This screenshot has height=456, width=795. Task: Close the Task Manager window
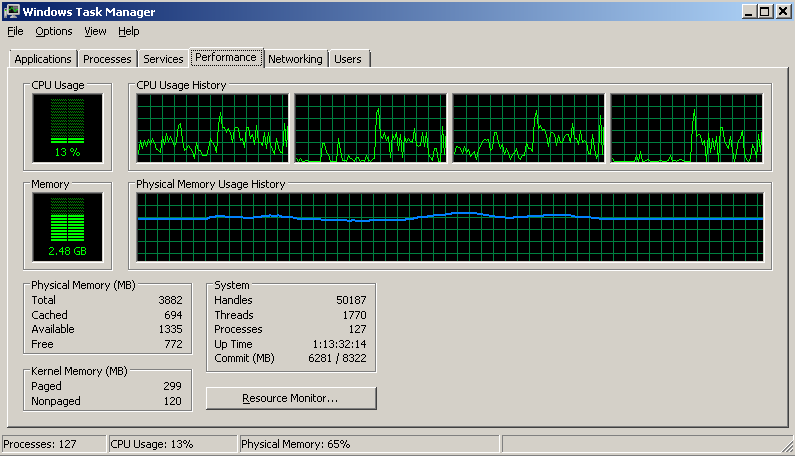pos(783,11)
